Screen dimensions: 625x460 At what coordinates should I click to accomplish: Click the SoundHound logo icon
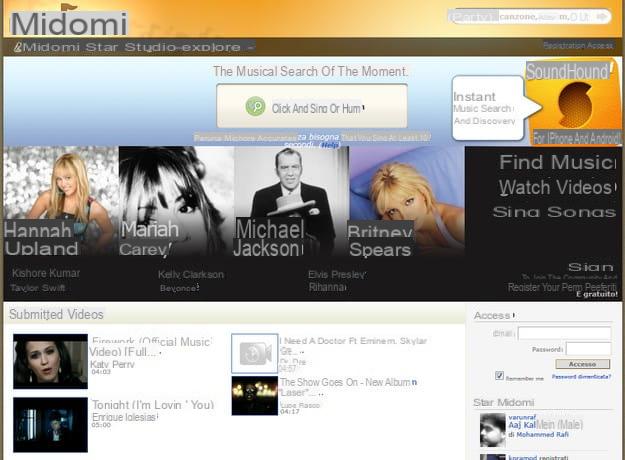[x=575, y=105]
